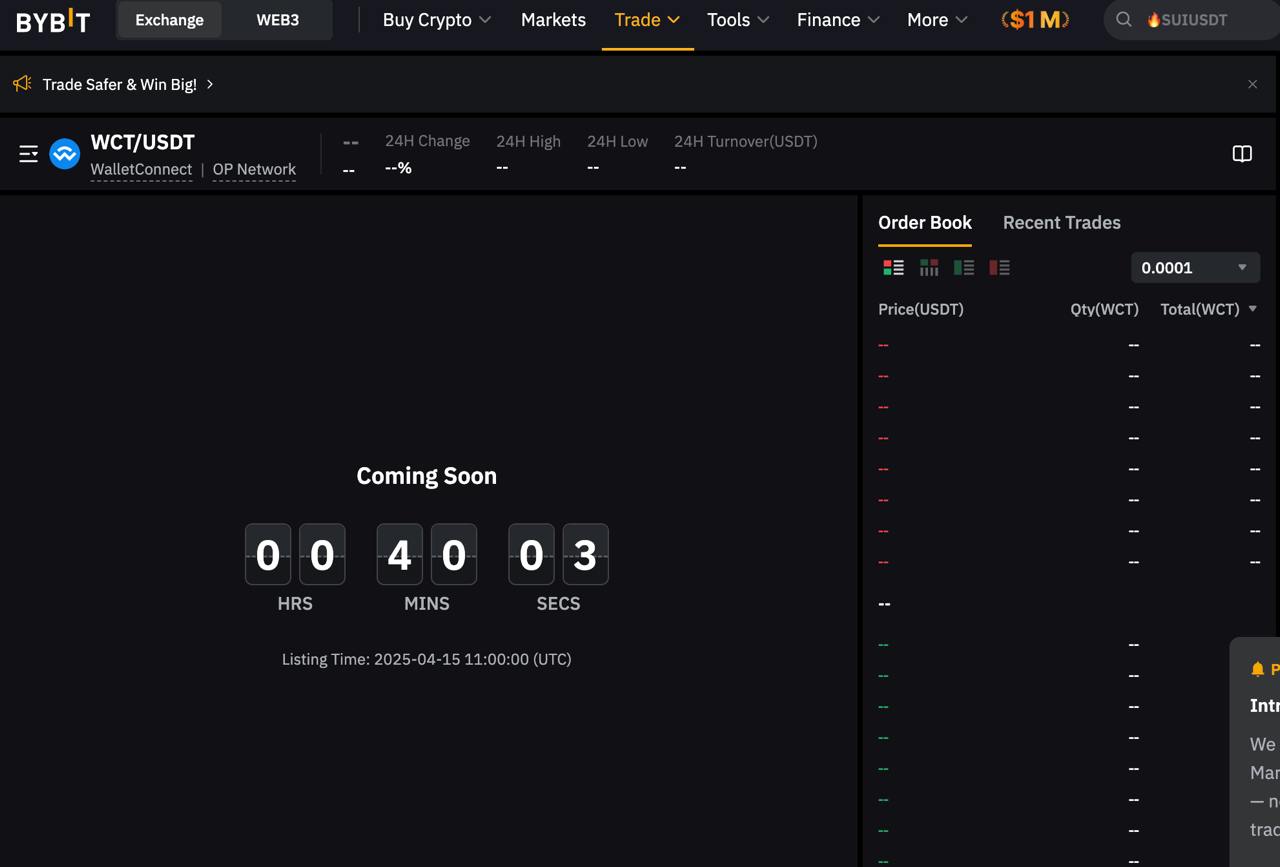
Task: Expand the Buy Crypto menu
Action: 437,20
